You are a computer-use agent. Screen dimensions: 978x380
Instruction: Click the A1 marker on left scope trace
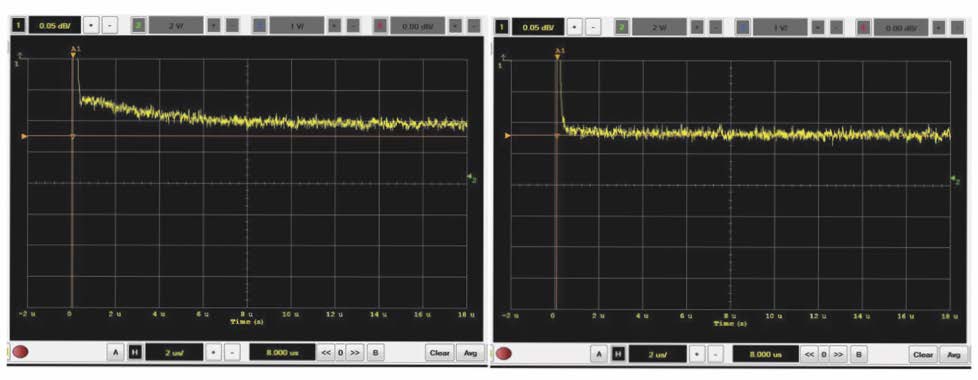point(75,49)
